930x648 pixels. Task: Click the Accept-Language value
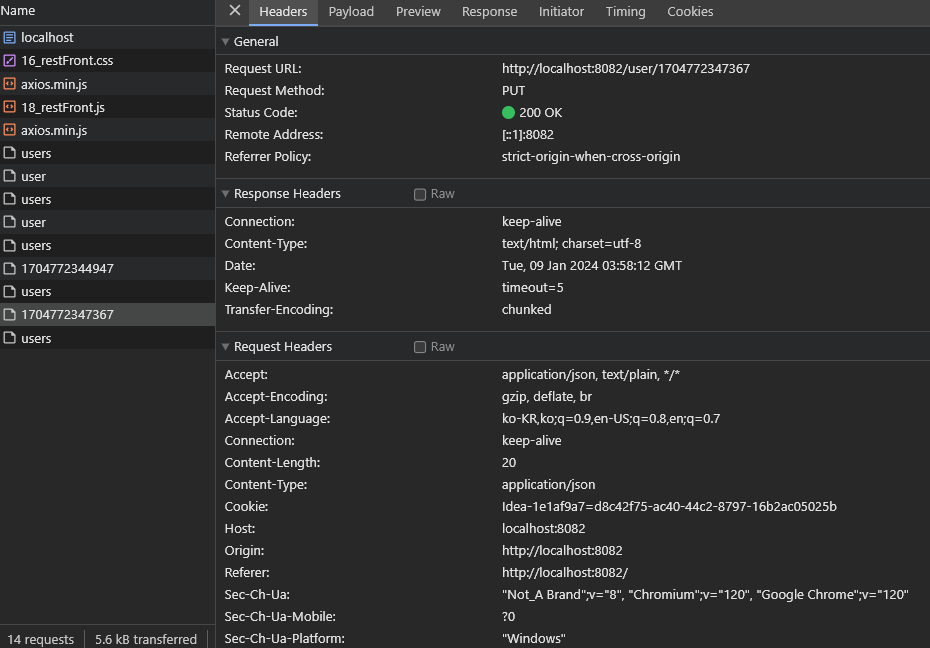[x=611, y=419]
